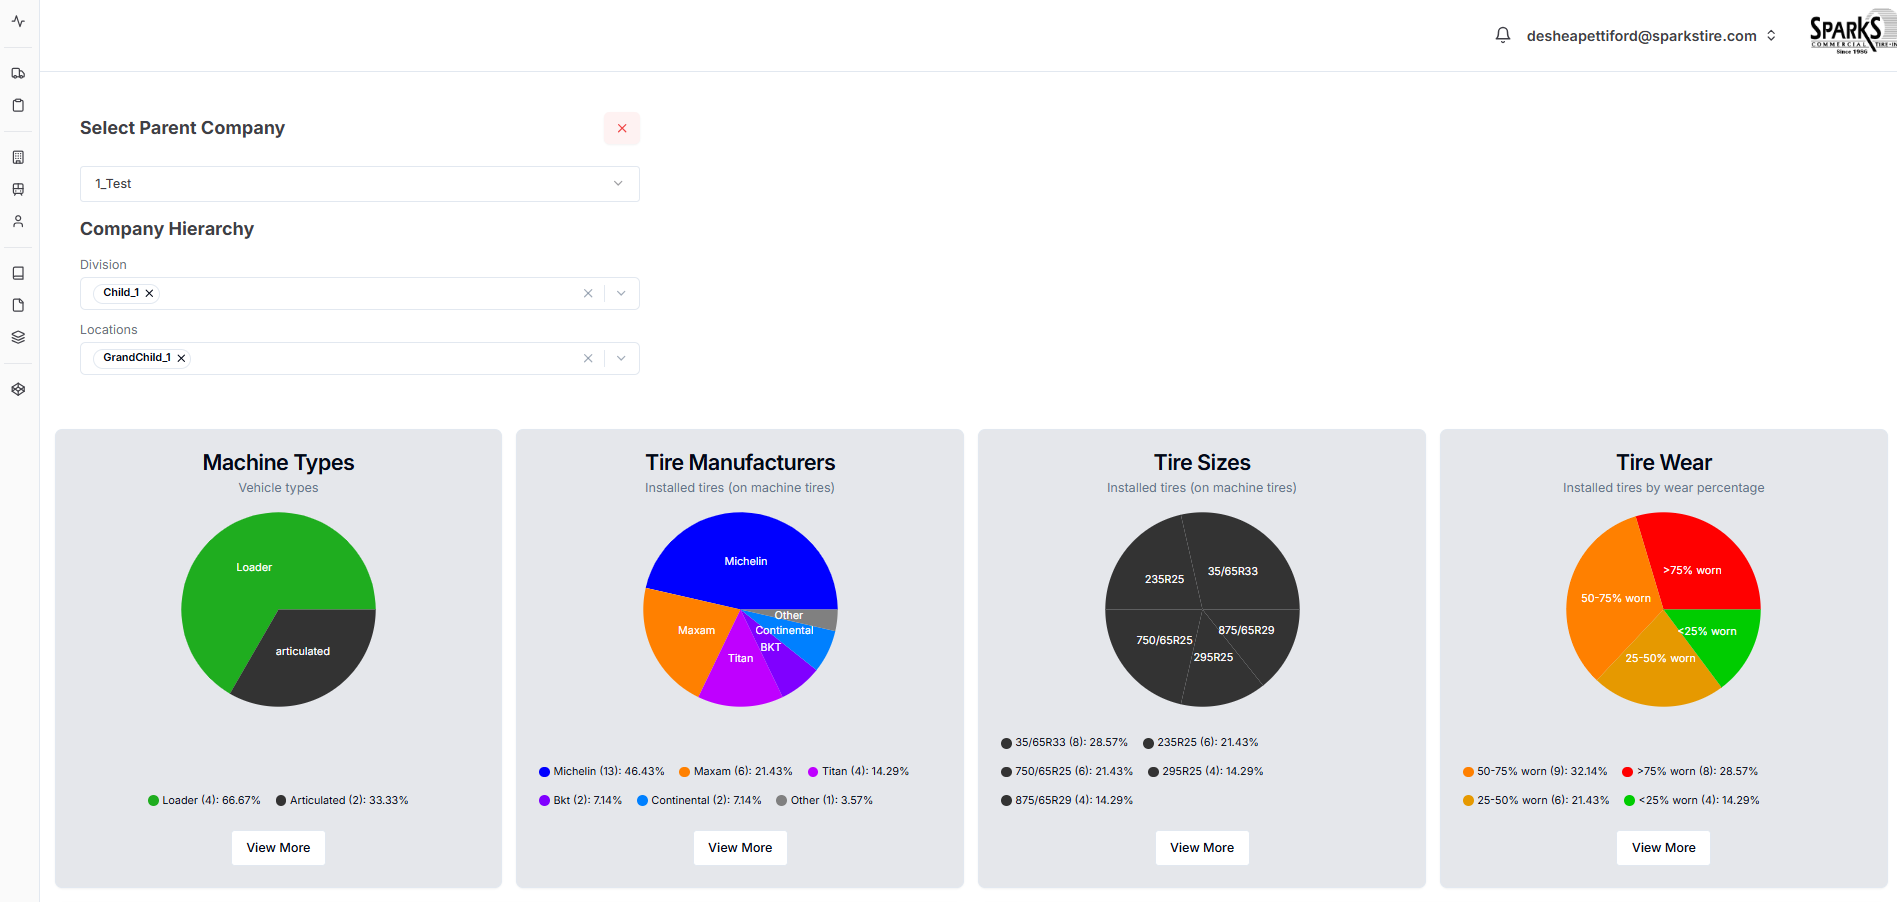Open the activity dashboard icon in sidebar
This screenshot has width=1897, height=902.
18,20
